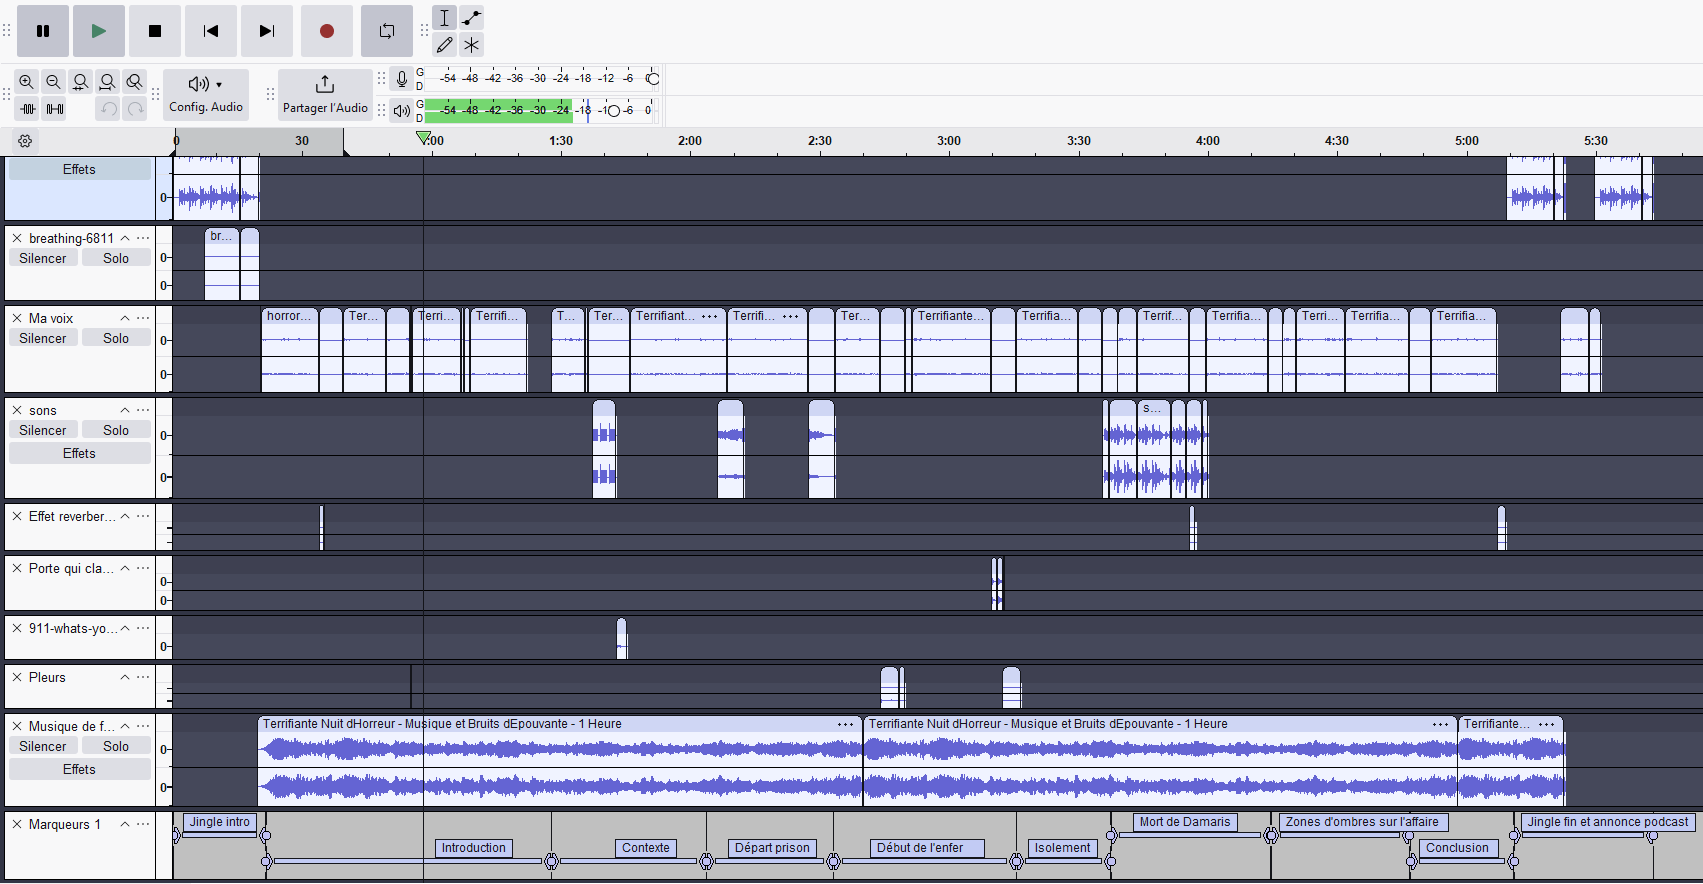The height and width of the screenshot is (884, 1703).
Task: Select the Draw pencil tool
Action: [445, 44]
